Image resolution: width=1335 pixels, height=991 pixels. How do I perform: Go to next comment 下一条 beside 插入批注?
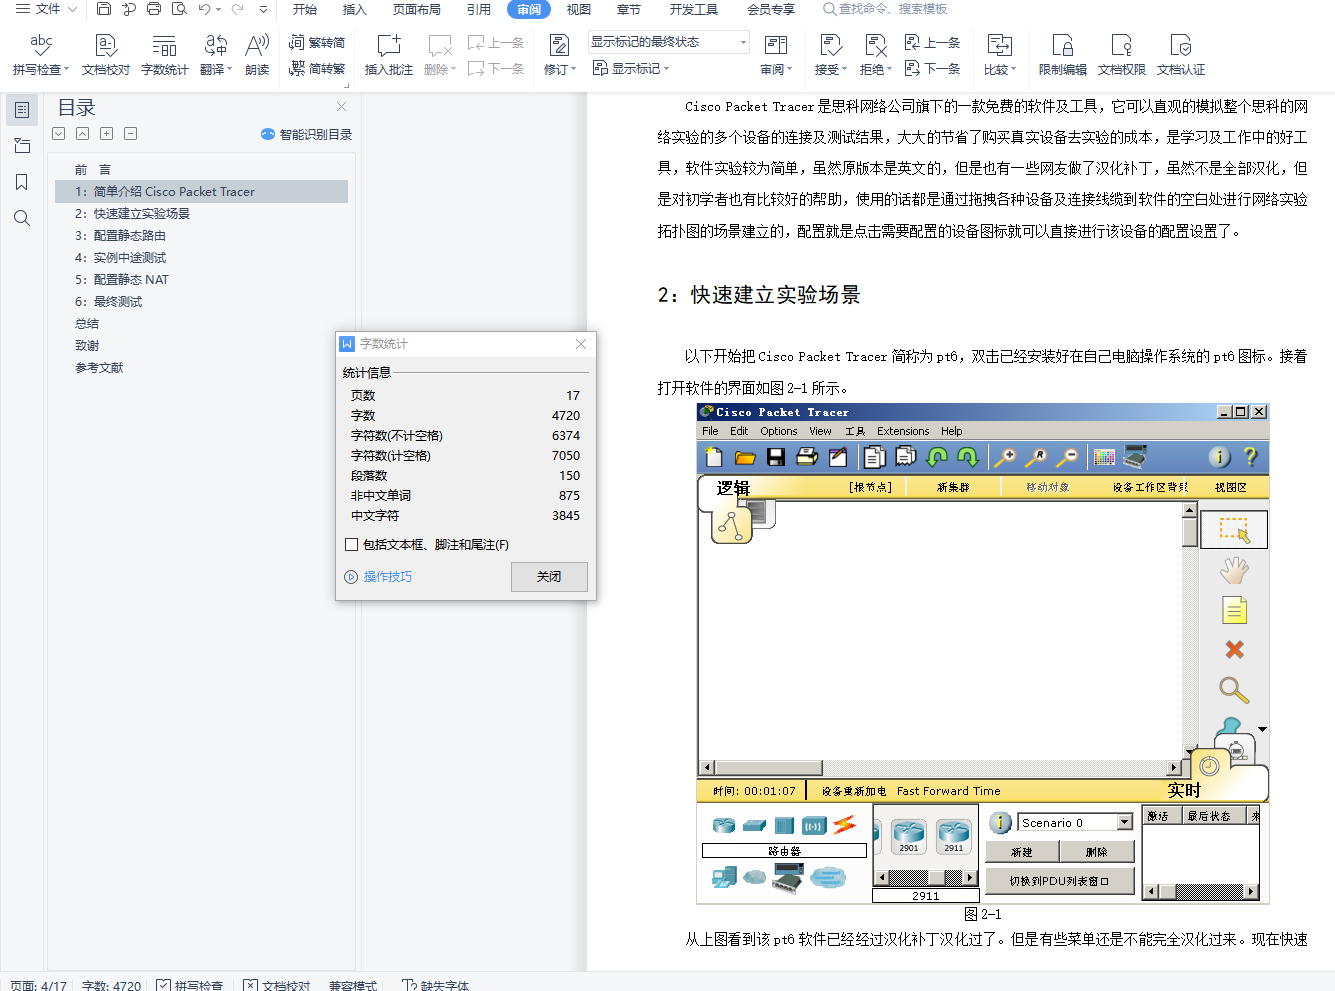pos(496,68)
